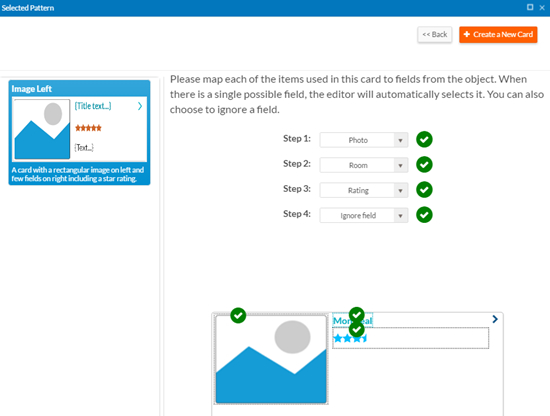
Task: Click the [Title text...] placeholder
Action: pos(93,106)
